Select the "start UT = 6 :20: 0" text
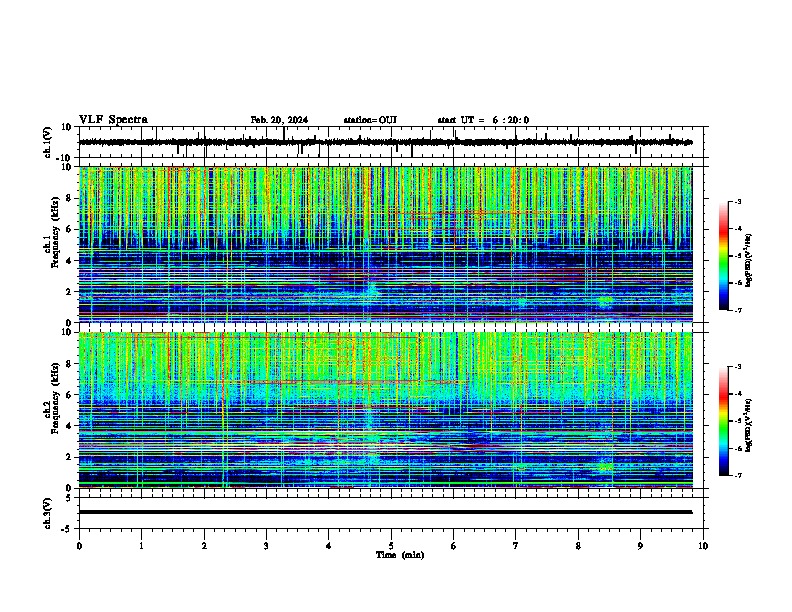The image size is (792, 612). pos(483,120)
